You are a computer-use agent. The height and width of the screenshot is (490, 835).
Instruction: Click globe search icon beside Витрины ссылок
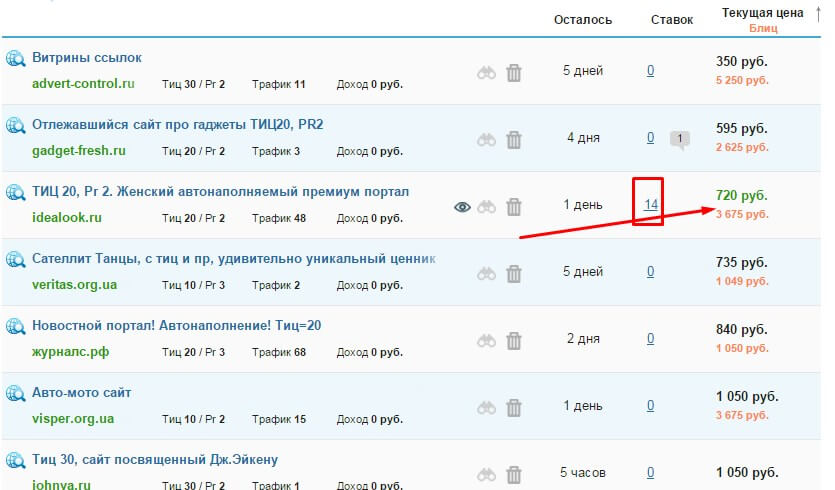point(15,59)
